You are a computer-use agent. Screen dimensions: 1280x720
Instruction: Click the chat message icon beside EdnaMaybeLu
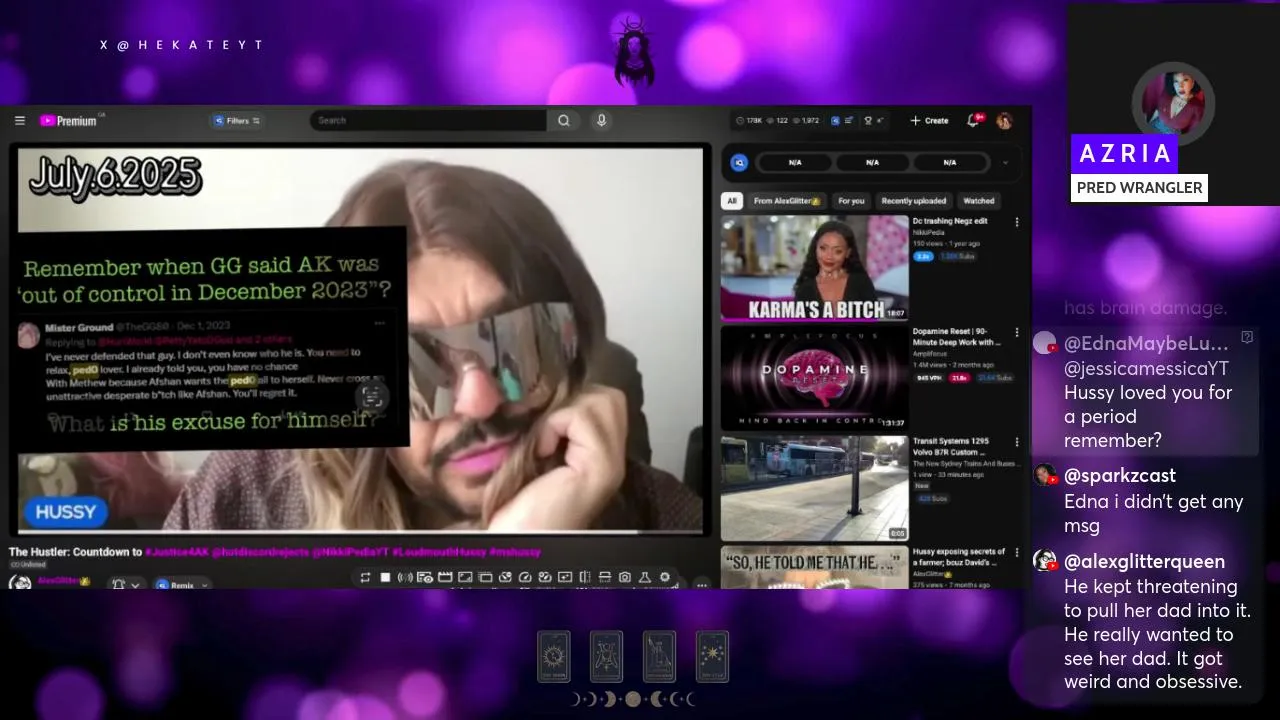click(1247, 338)
